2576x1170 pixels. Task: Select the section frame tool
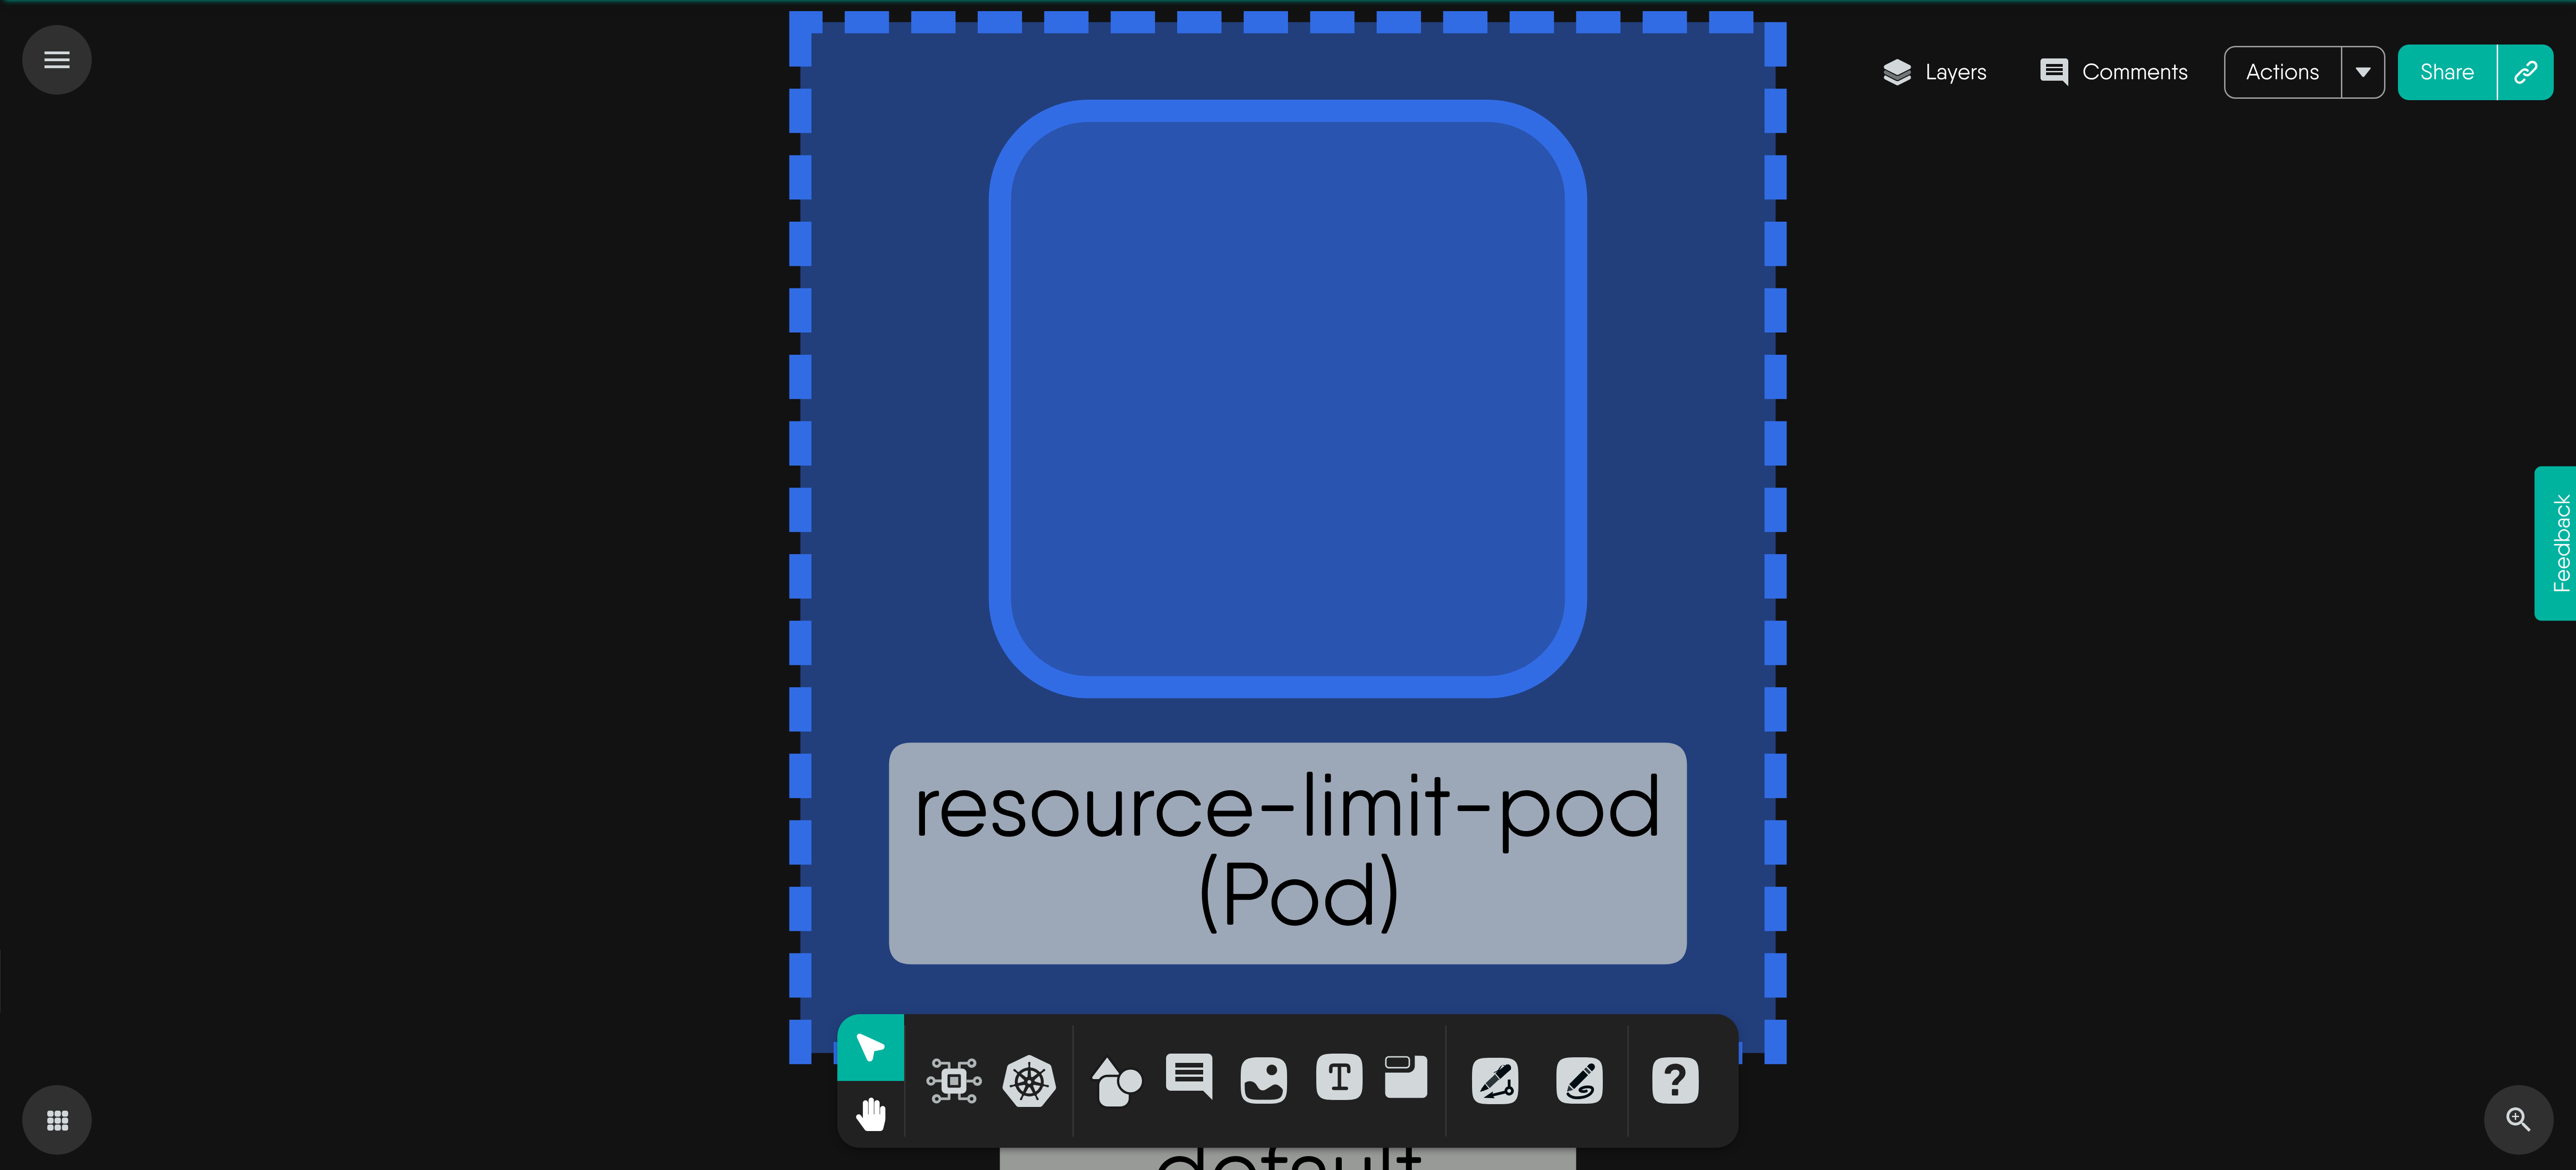tap(1405, 1077)
